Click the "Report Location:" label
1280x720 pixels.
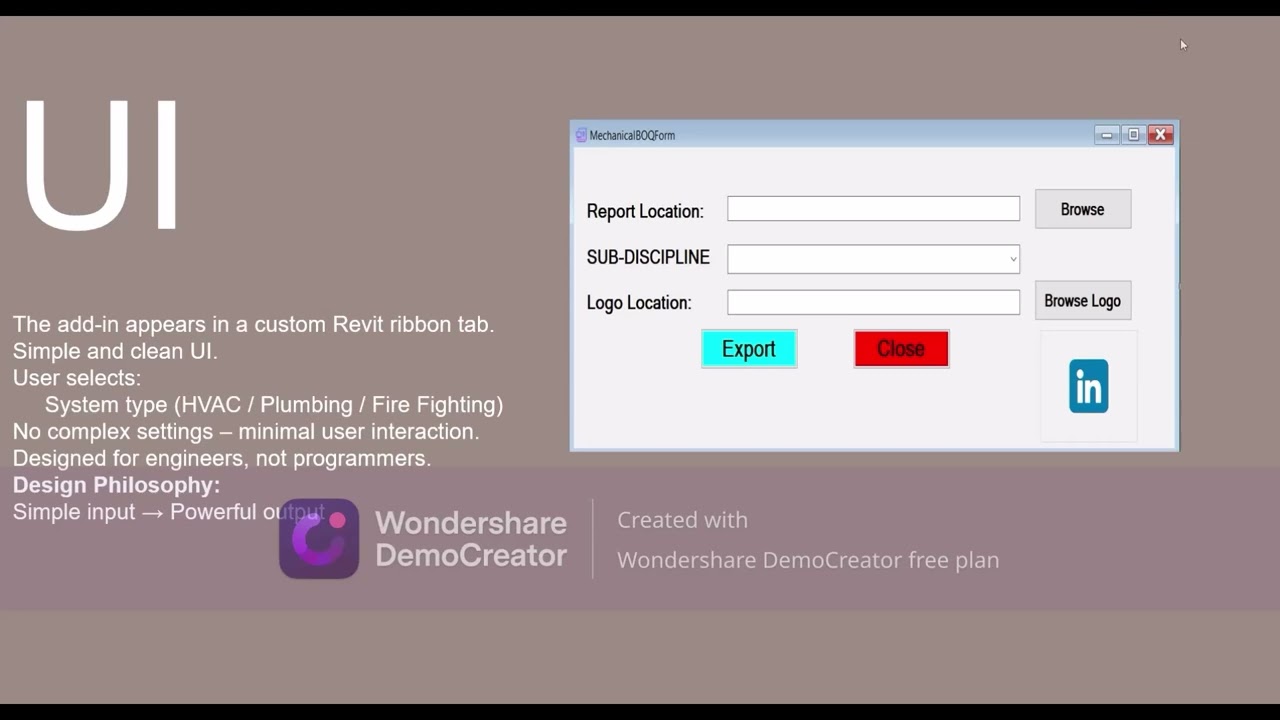pos(645,211)
